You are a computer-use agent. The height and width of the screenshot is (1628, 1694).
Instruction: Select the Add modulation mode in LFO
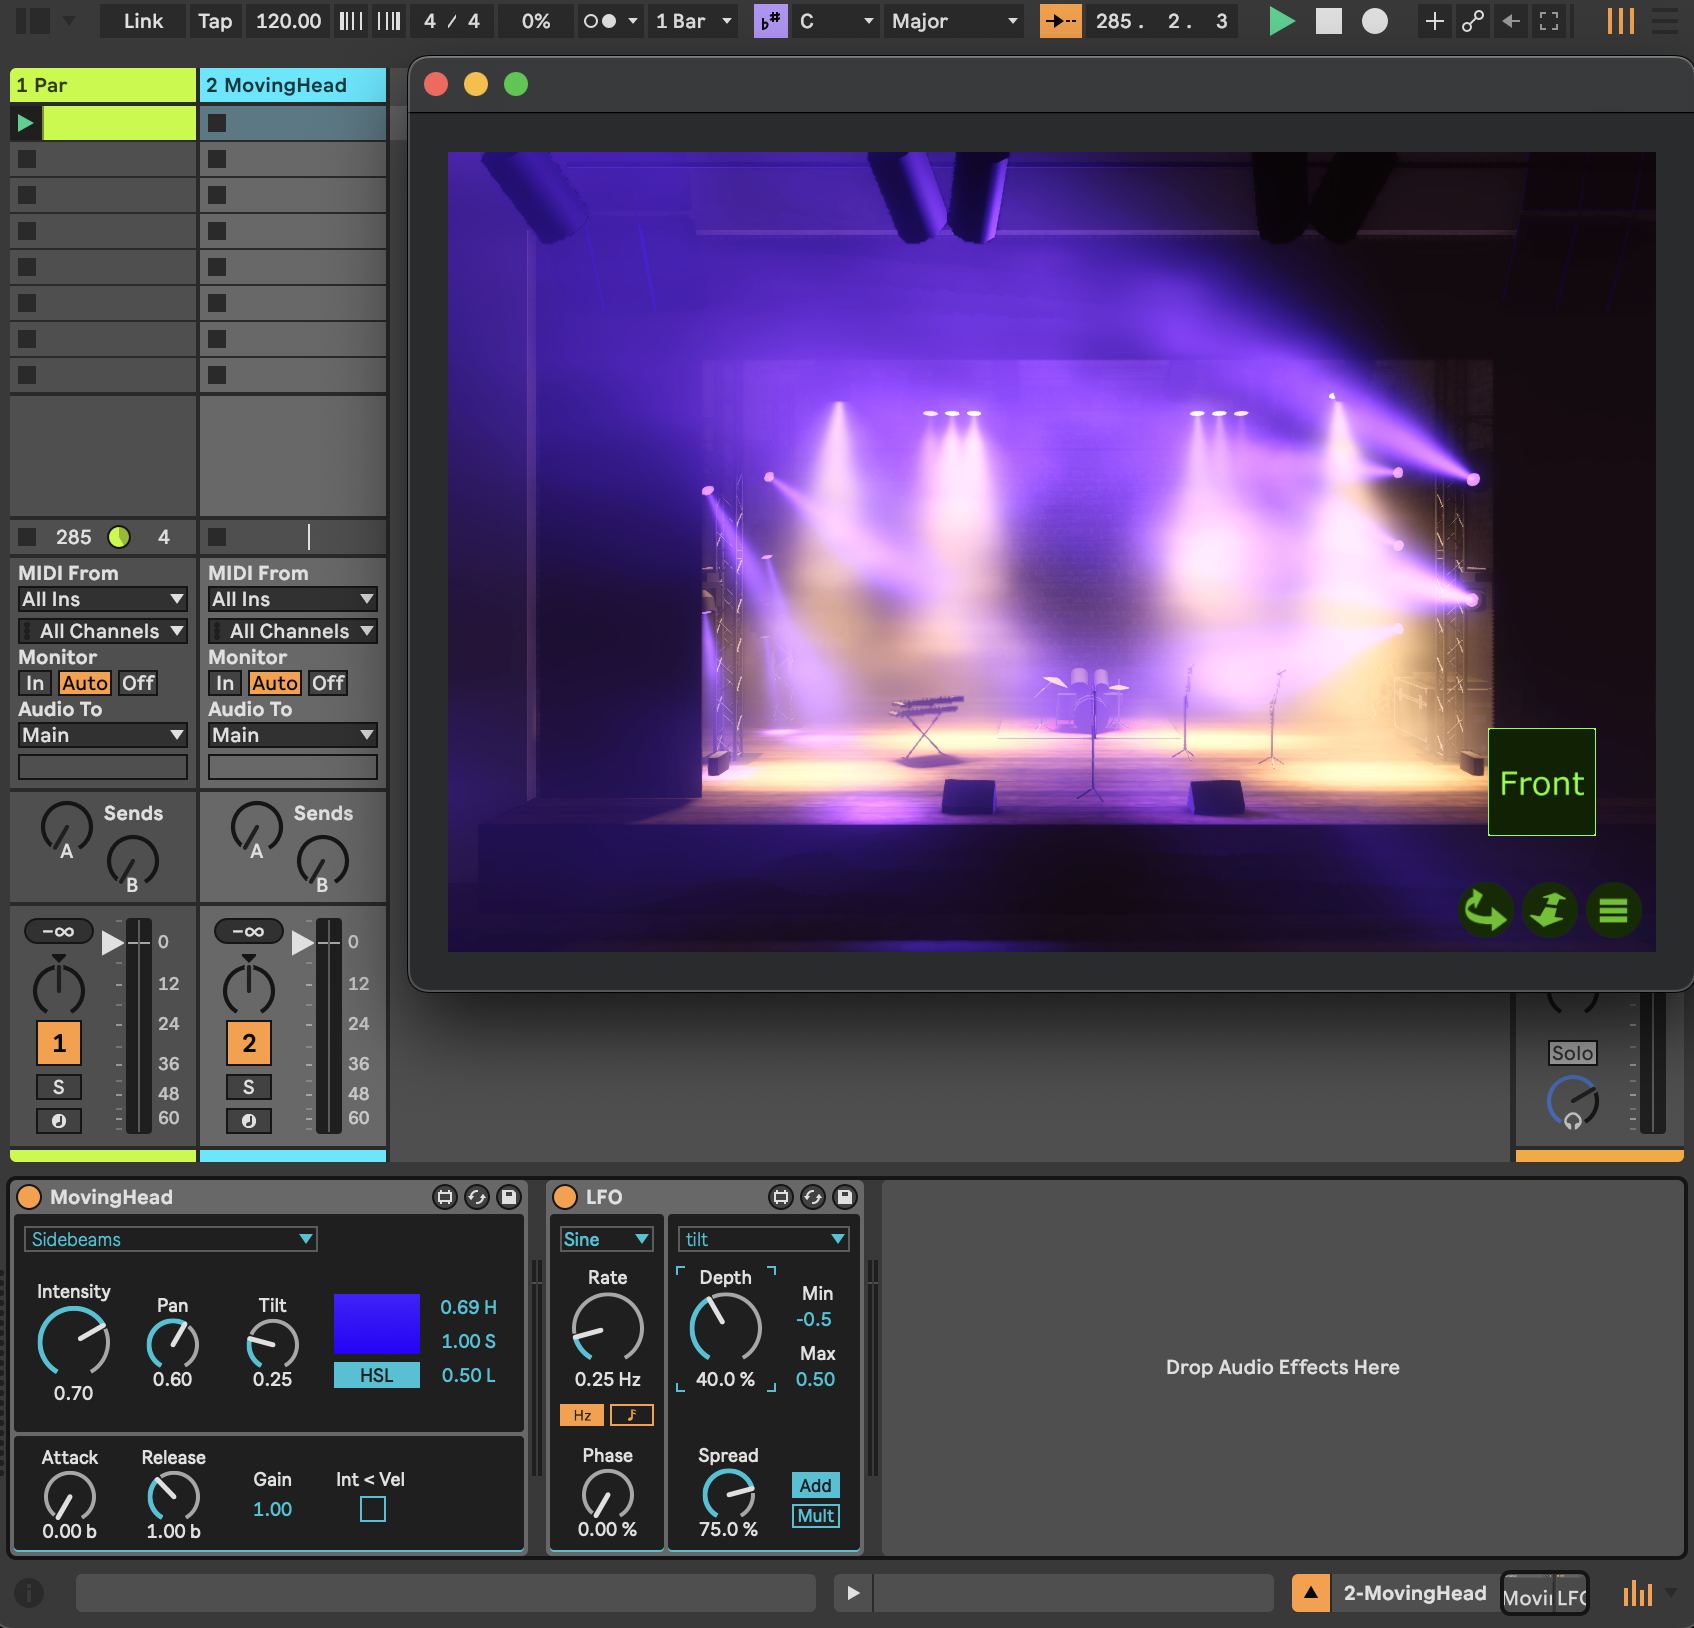(816, 1485)
